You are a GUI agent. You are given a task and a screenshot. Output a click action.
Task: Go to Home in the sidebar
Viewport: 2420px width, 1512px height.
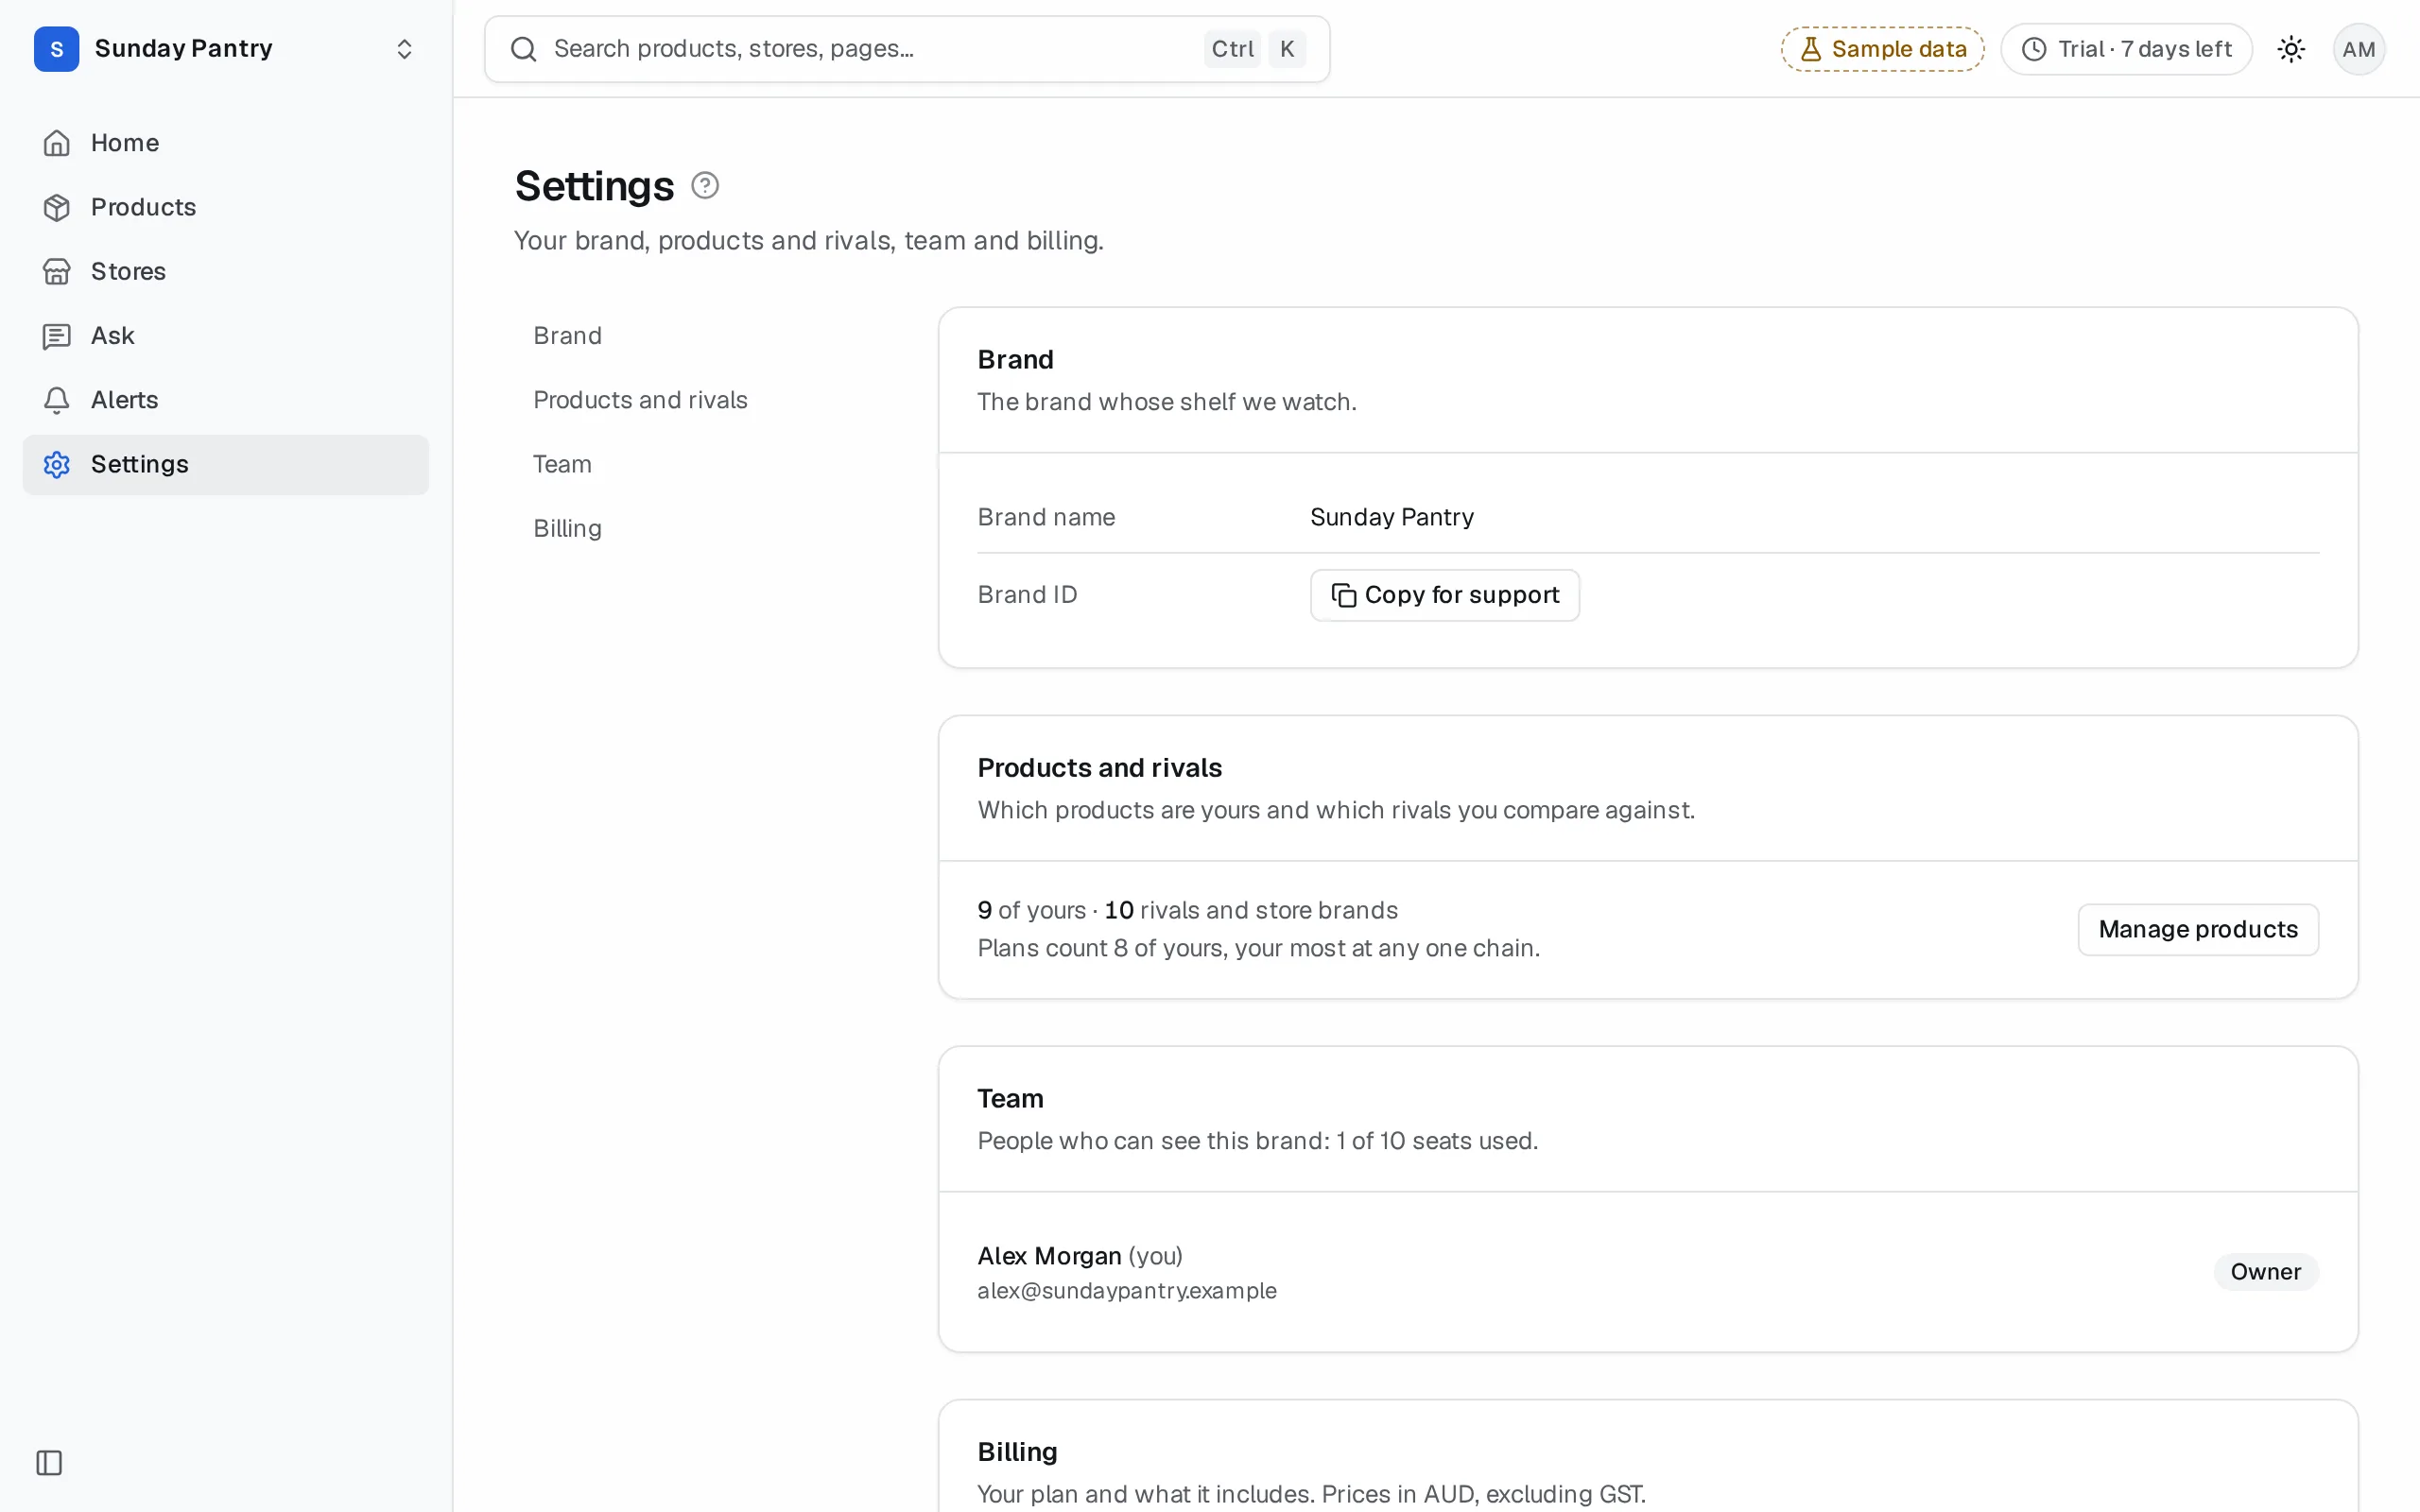click(226, 143)
